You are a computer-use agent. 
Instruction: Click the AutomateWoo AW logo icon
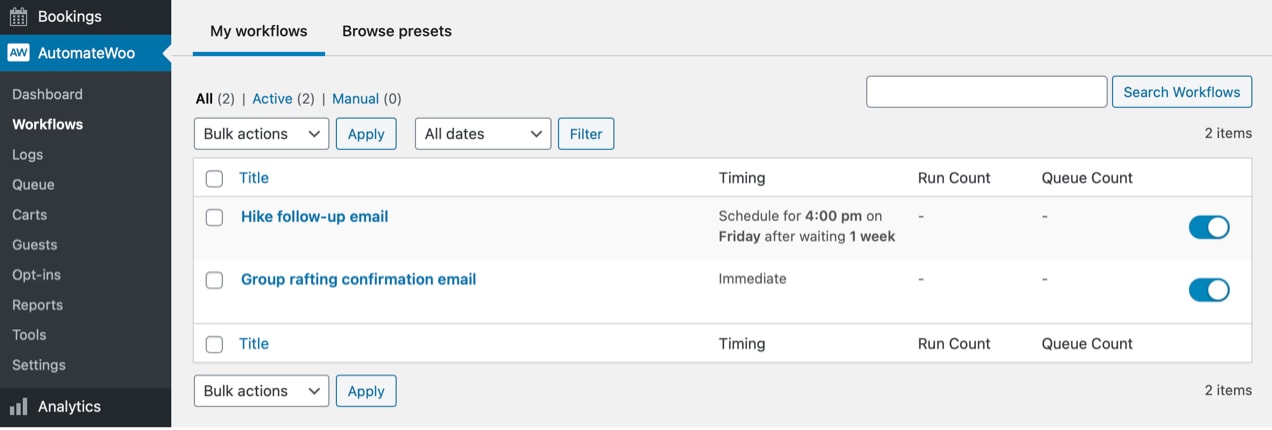pos(18,53)
